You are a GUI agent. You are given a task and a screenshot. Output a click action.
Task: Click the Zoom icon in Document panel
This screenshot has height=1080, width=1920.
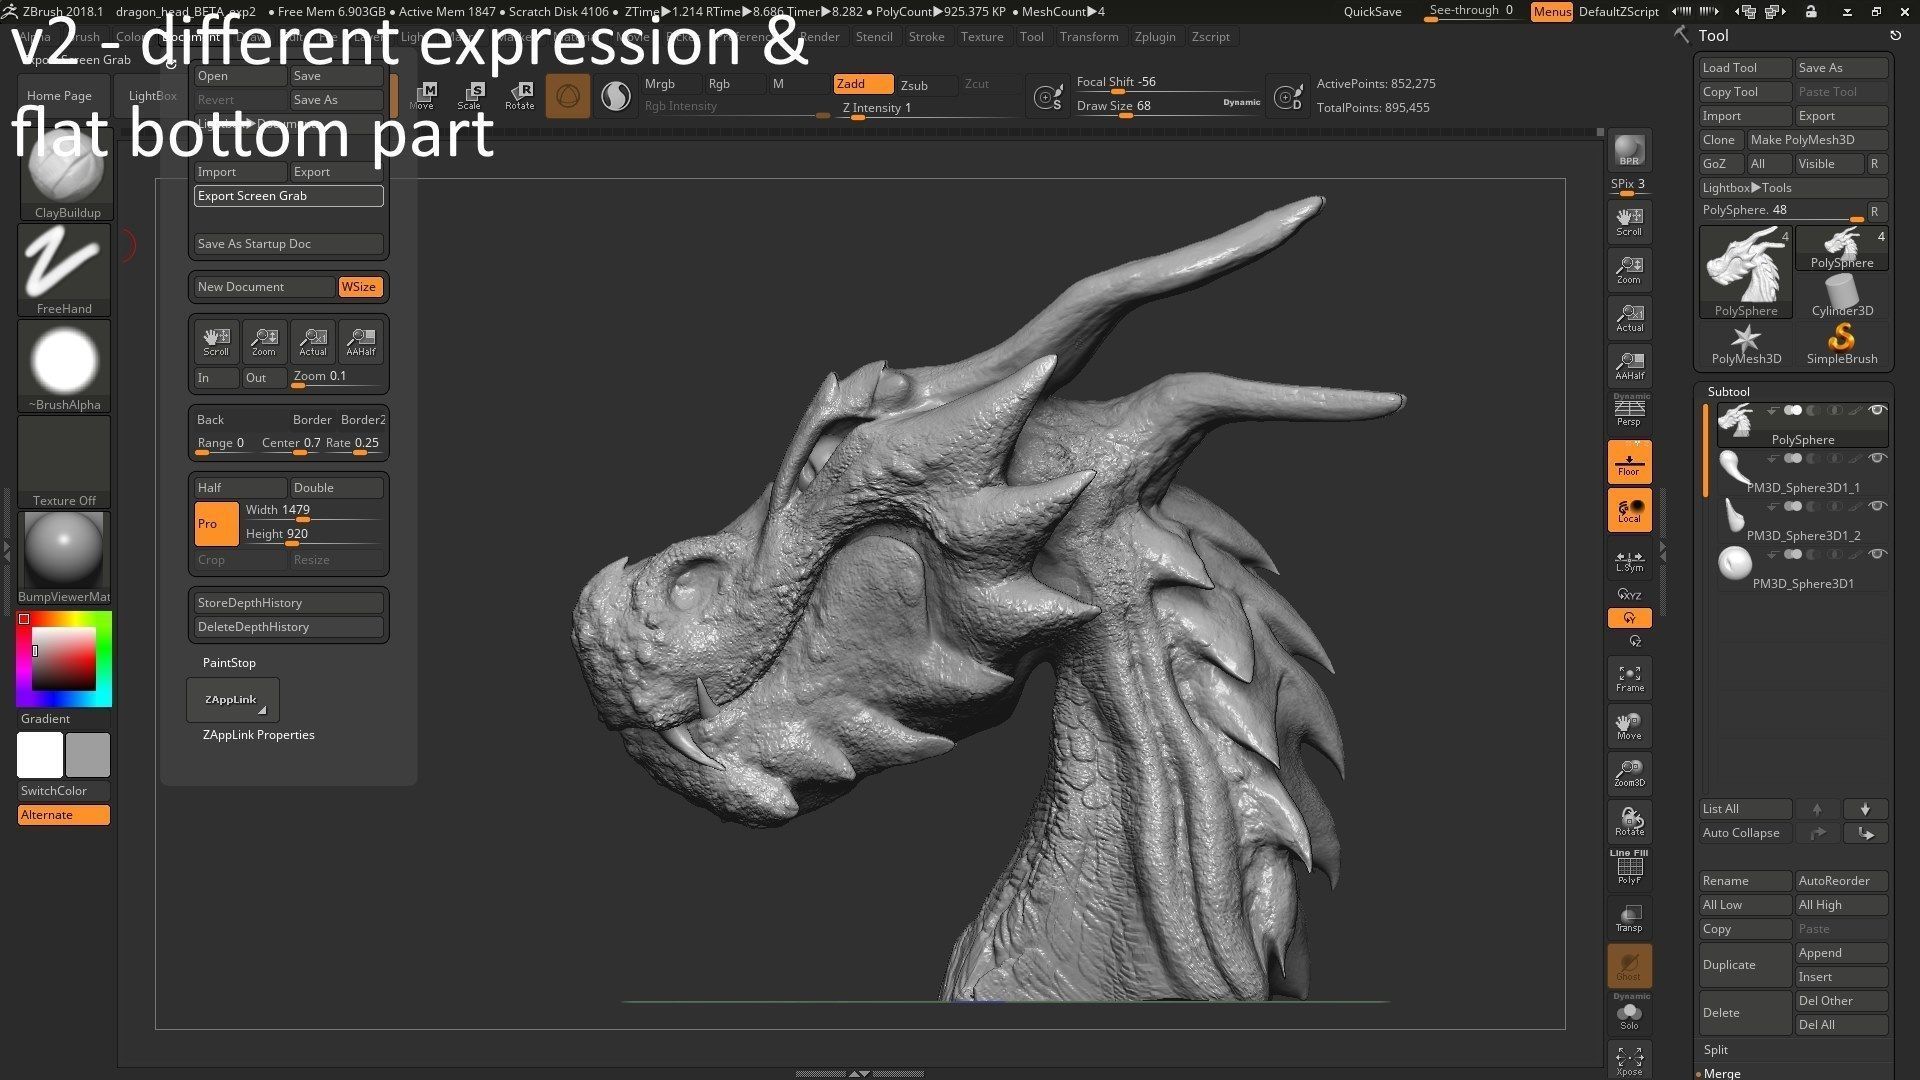264,341
